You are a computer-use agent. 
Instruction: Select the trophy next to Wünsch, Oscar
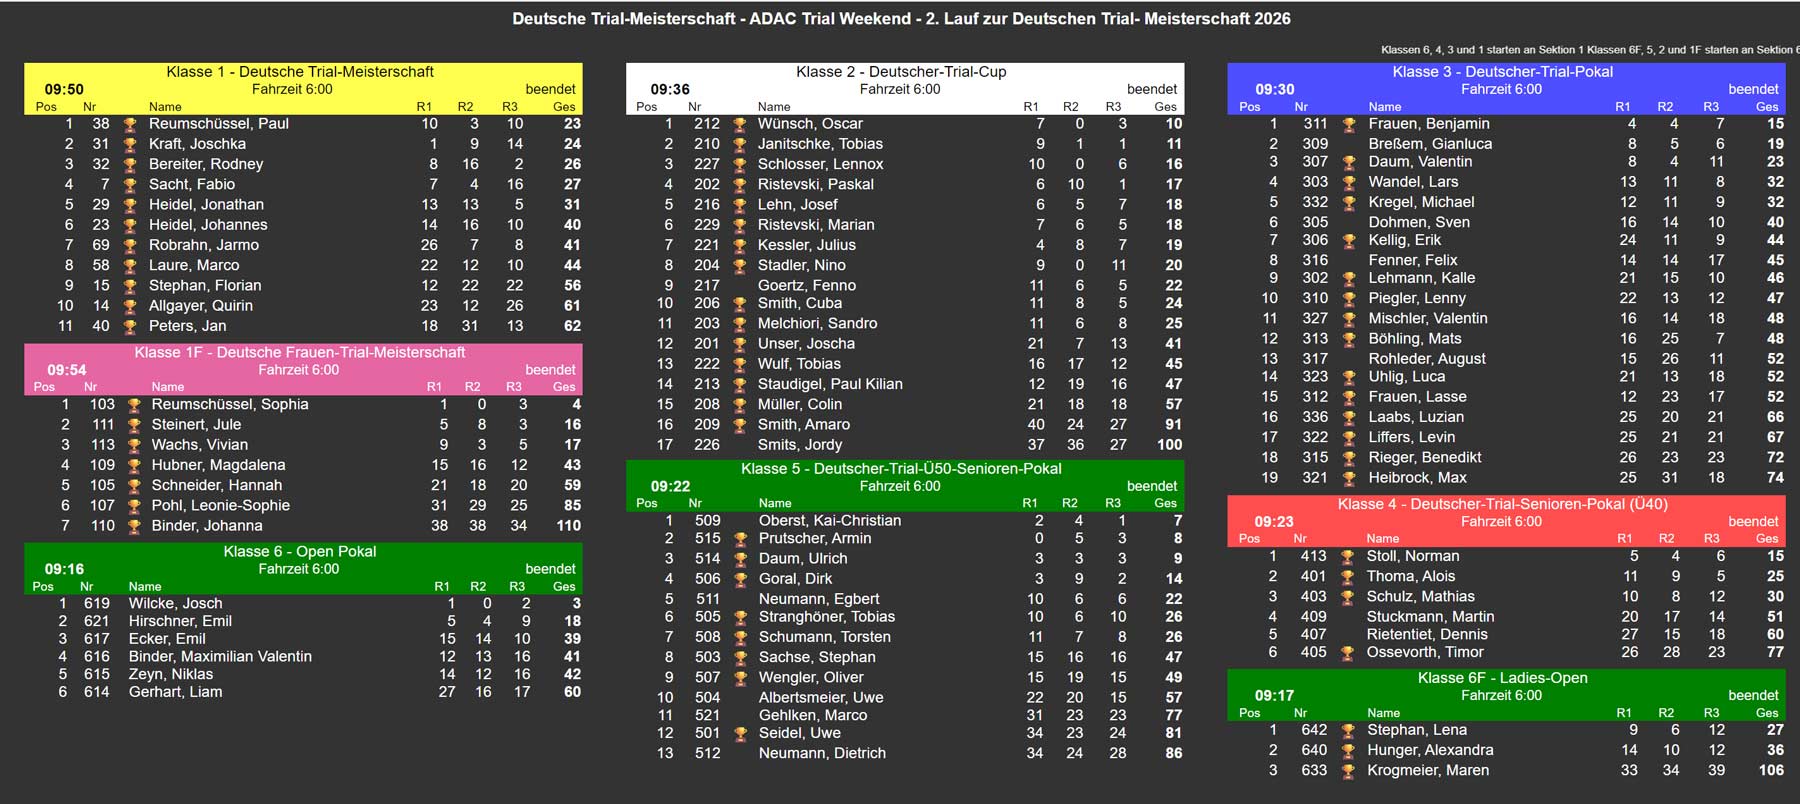739,125
